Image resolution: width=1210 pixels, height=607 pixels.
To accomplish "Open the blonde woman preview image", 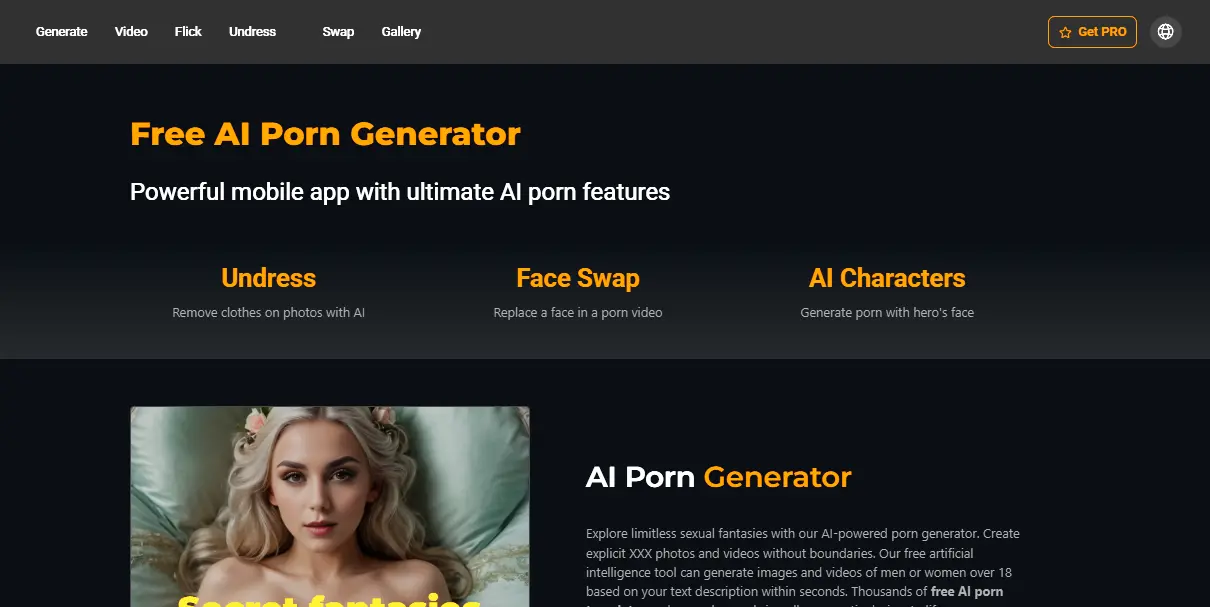I will click(330, 506).
